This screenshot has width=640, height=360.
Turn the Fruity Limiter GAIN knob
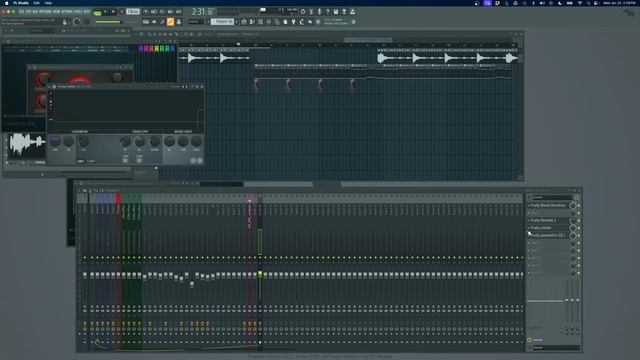55,141
